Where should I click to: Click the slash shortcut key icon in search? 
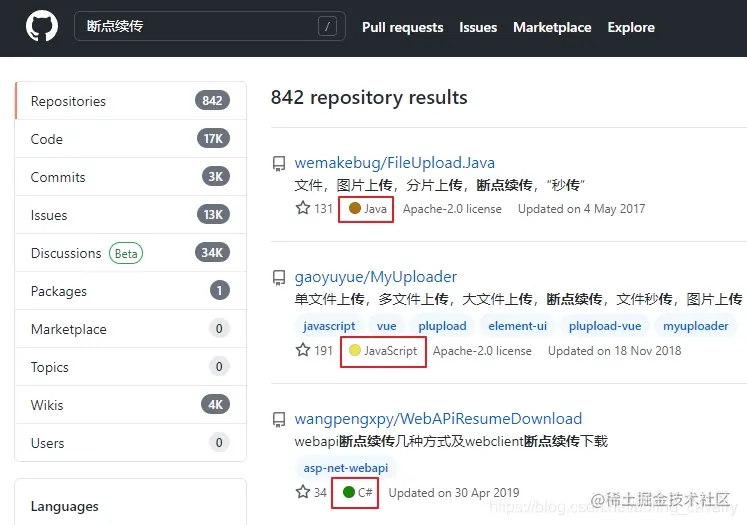327,26
